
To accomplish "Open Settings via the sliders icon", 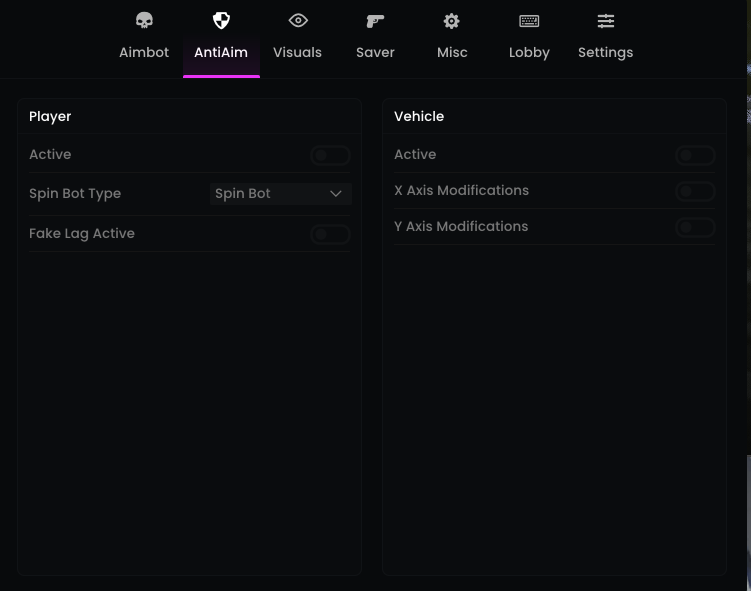I will [606, 21].
